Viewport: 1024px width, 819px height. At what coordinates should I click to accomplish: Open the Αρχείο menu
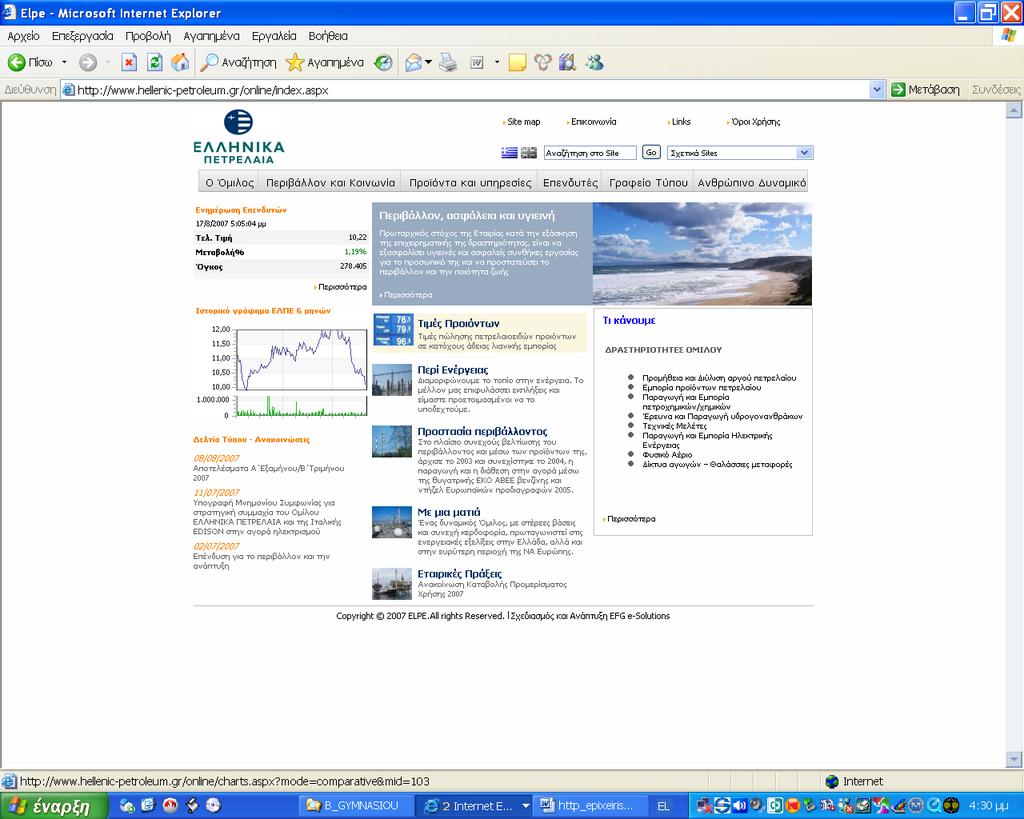[x=24, y=36]
